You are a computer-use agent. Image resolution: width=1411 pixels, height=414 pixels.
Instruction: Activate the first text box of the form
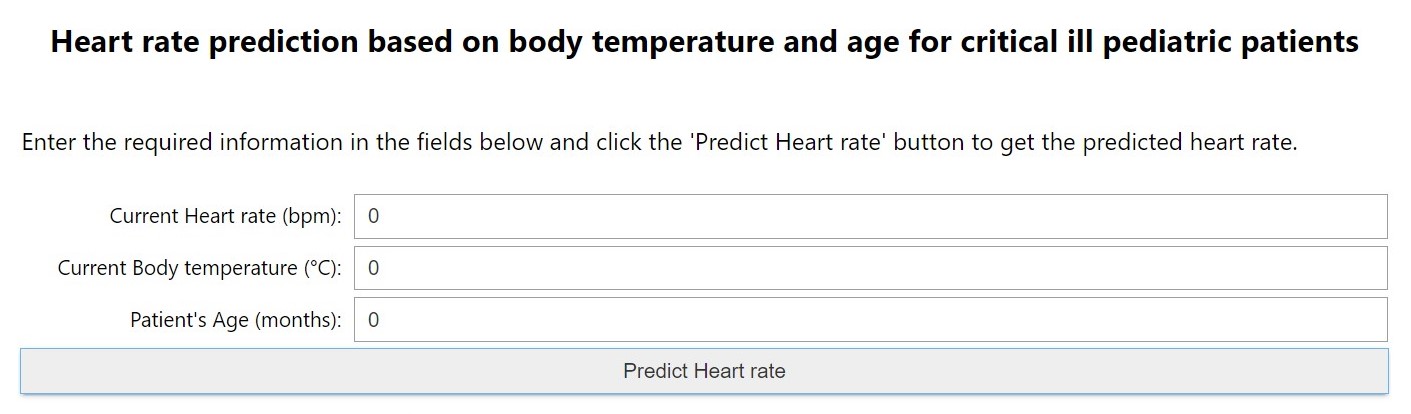(870, 216)
